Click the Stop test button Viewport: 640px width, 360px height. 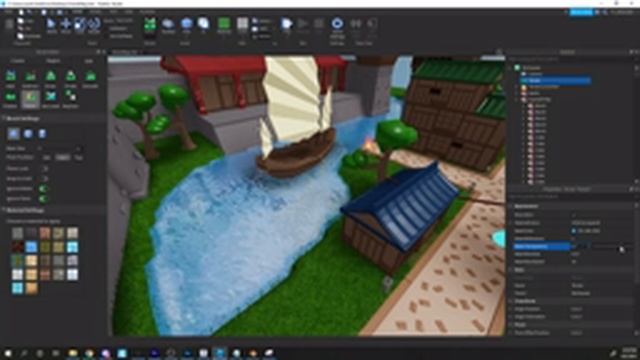point(319,24)
